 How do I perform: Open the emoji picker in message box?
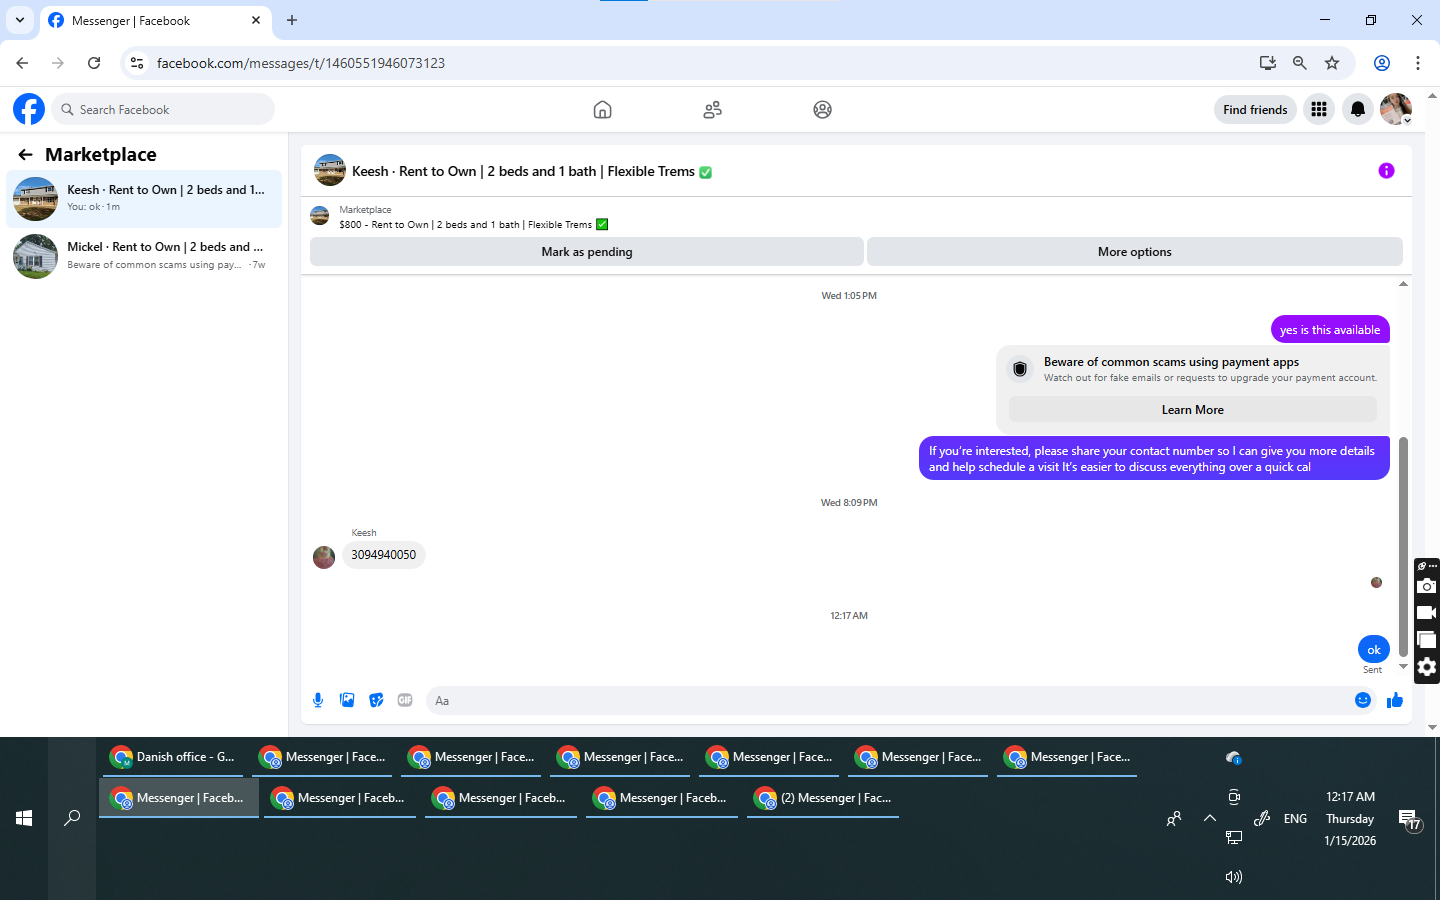click(x=1362, y=700)
